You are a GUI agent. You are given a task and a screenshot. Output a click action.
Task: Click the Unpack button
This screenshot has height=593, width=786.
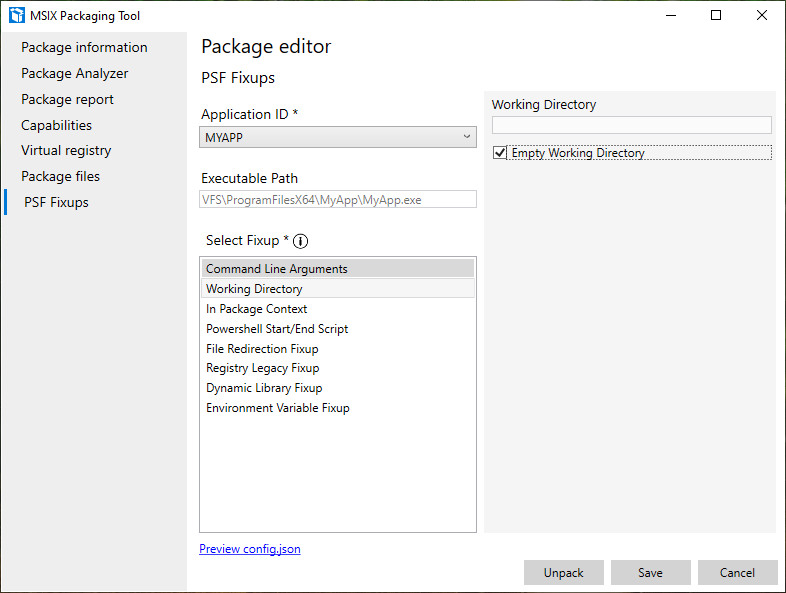pyautogui.click(x=564, y=572)
